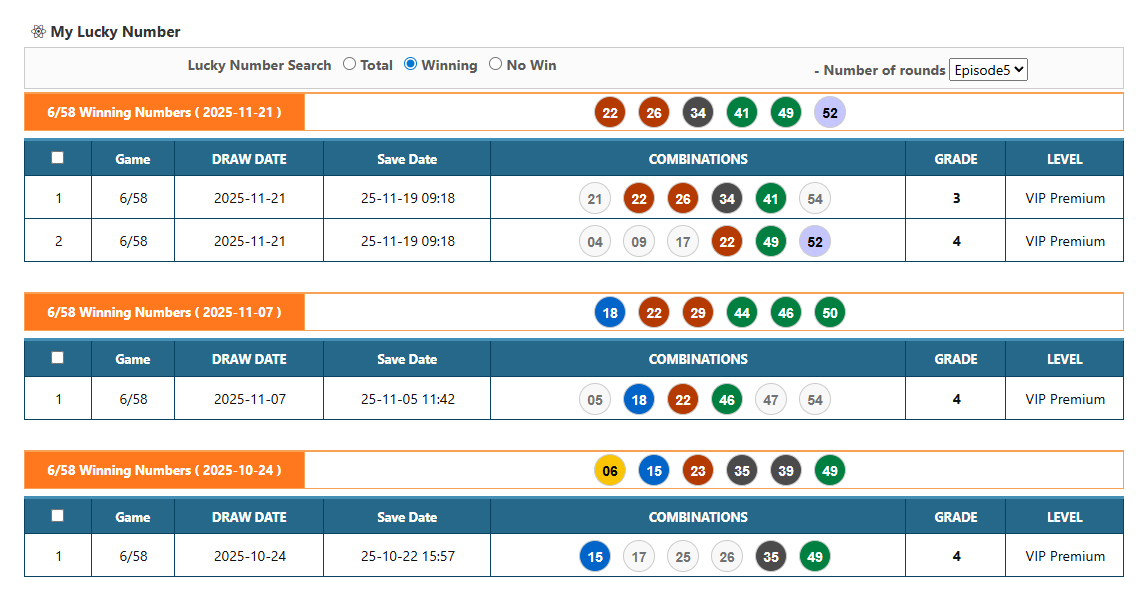1136x594 pixels.
Task: Click dark ball 39 in 2025-10-24 winning numbers
Action: pyautogui.click(x=786, y=470)
